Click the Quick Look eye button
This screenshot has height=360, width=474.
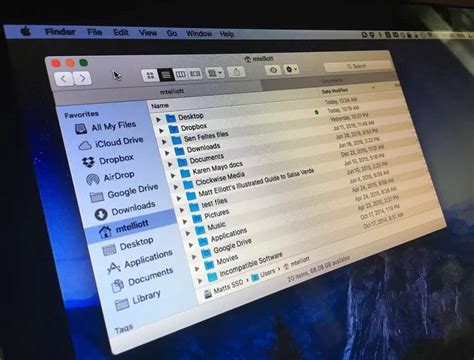(x=273, y=70)
